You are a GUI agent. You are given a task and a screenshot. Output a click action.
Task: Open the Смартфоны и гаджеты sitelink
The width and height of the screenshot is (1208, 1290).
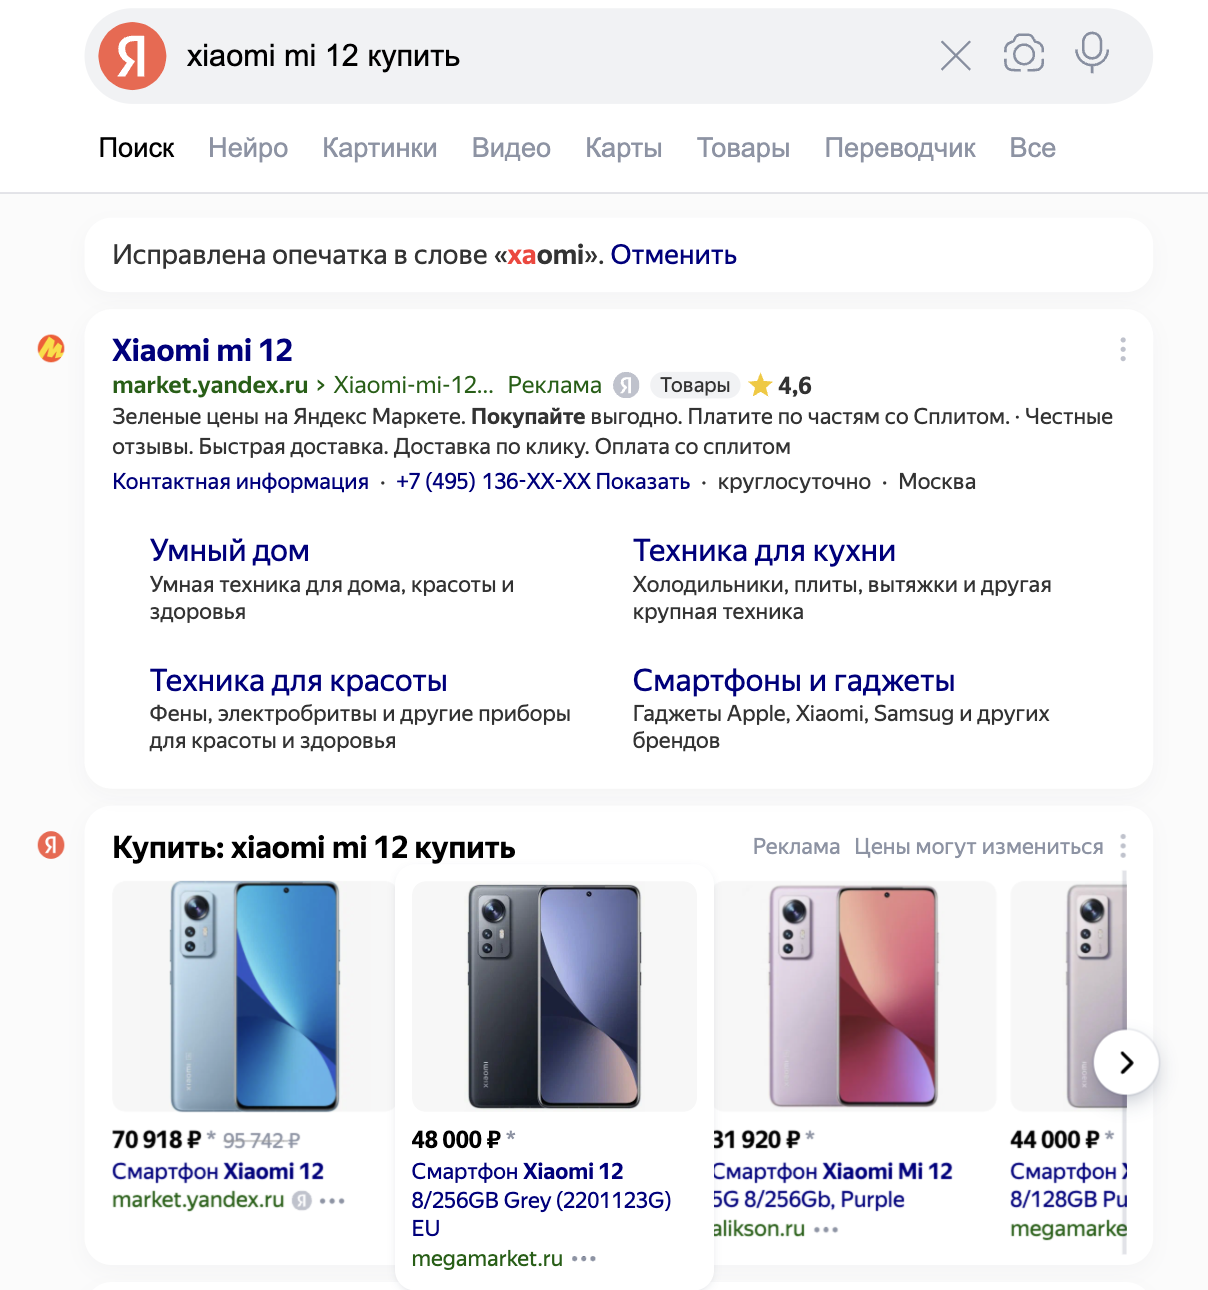[793, 680]
